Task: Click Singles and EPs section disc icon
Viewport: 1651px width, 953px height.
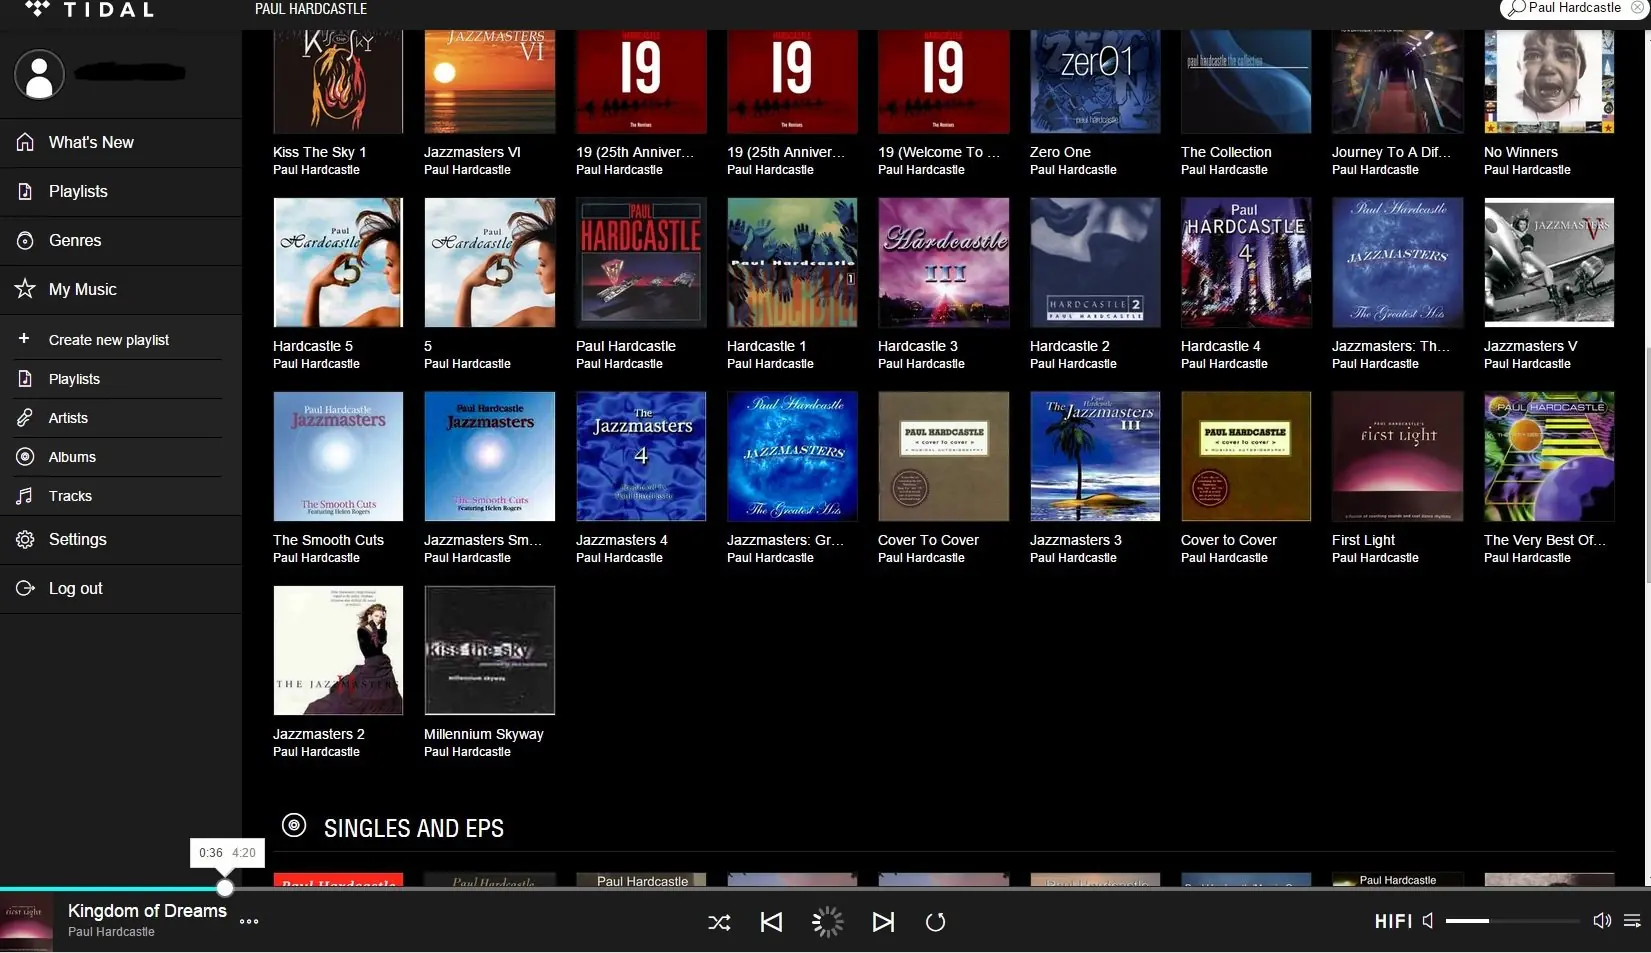Action: tap(294, 825)
